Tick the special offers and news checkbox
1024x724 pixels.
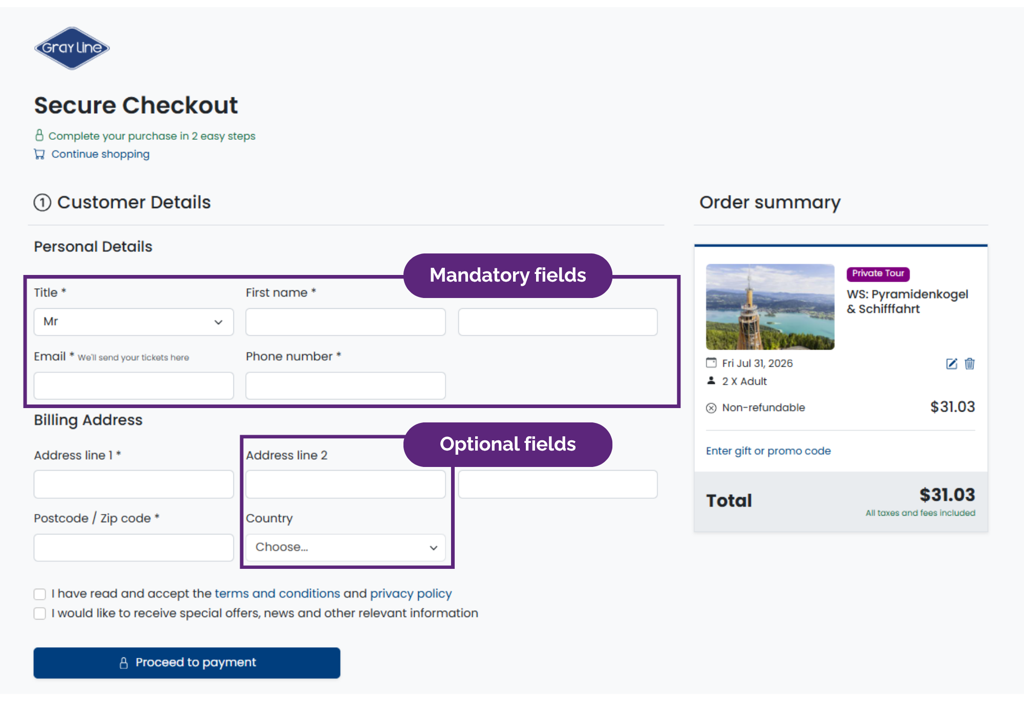[x=40, y=614]
